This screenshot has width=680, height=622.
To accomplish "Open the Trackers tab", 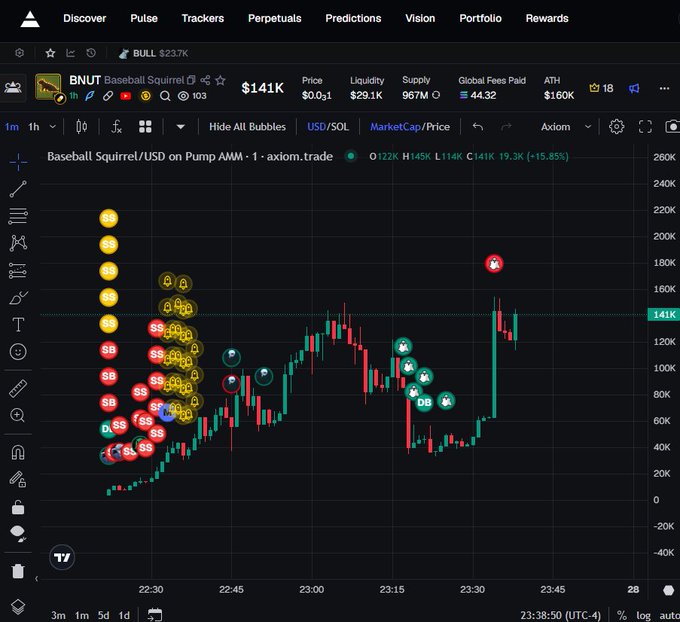I will pos(203,18).
